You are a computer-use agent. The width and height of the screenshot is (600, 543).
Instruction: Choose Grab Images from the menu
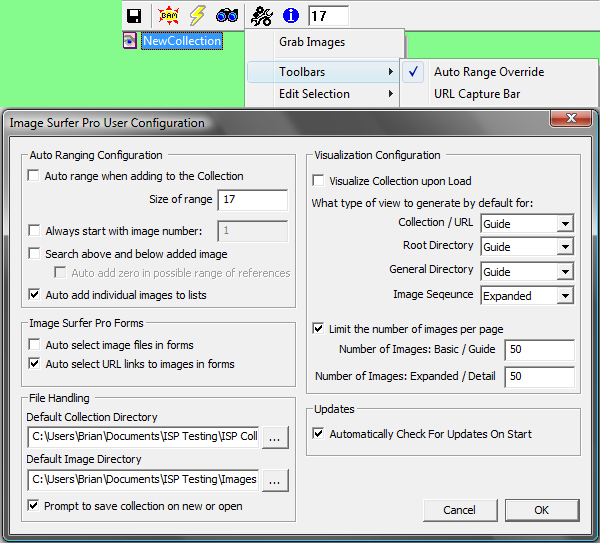coord(325,42)
